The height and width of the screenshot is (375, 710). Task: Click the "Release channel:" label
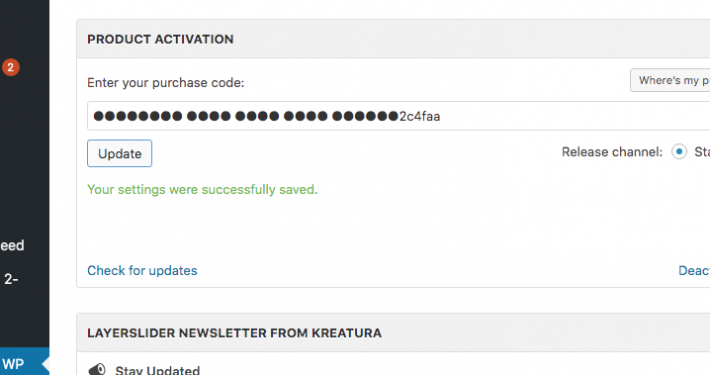point(612,152)
